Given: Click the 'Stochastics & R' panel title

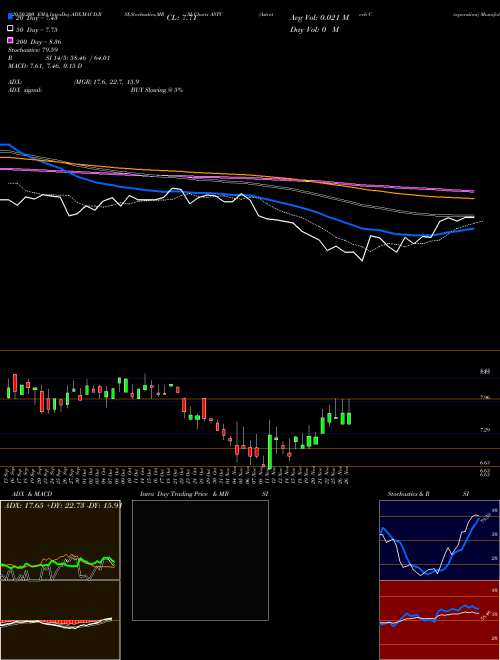Looking at the screenshot, I should pyautogui.click(x=409, y=494).
